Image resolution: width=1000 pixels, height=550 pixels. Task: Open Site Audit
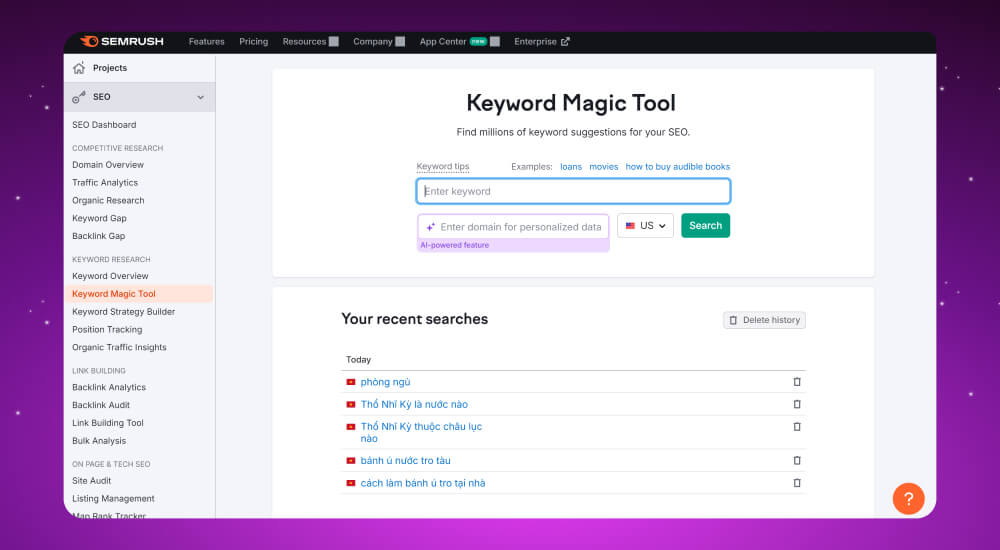click(x=91, y=480)
